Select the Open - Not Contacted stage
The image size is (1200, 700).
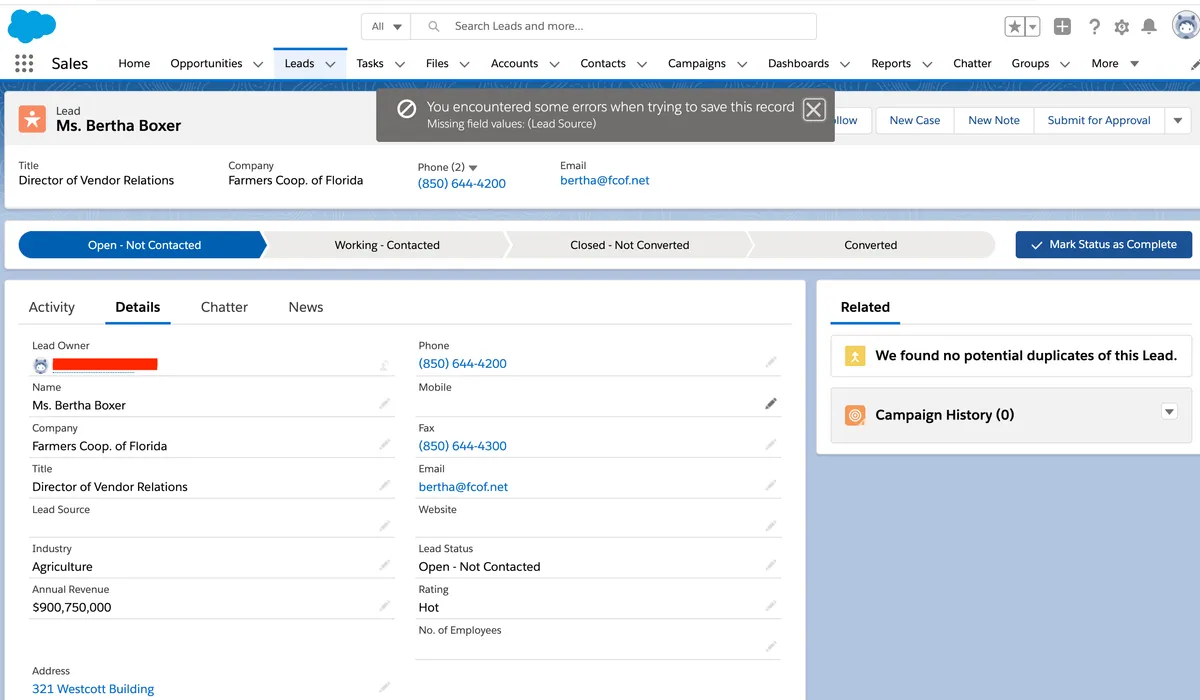144,245
